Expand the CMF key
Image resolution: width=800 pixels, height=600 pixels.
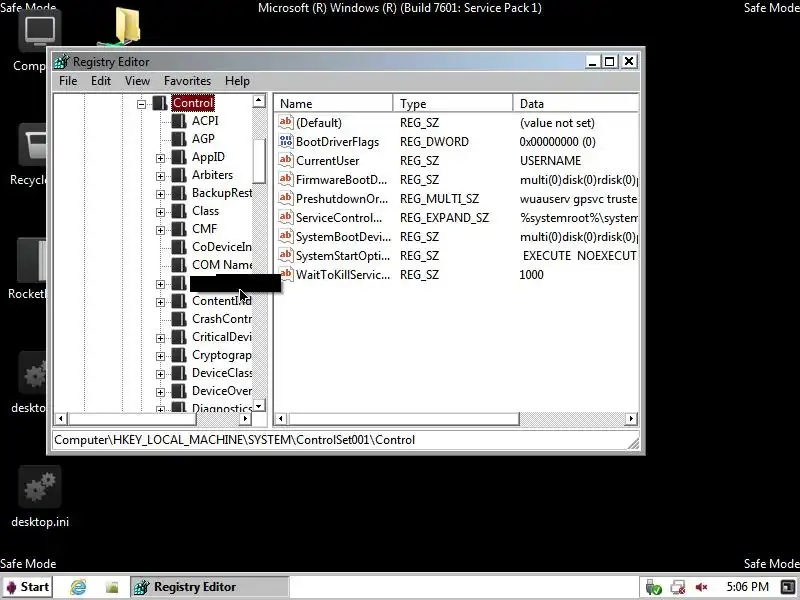click(160, 231)
